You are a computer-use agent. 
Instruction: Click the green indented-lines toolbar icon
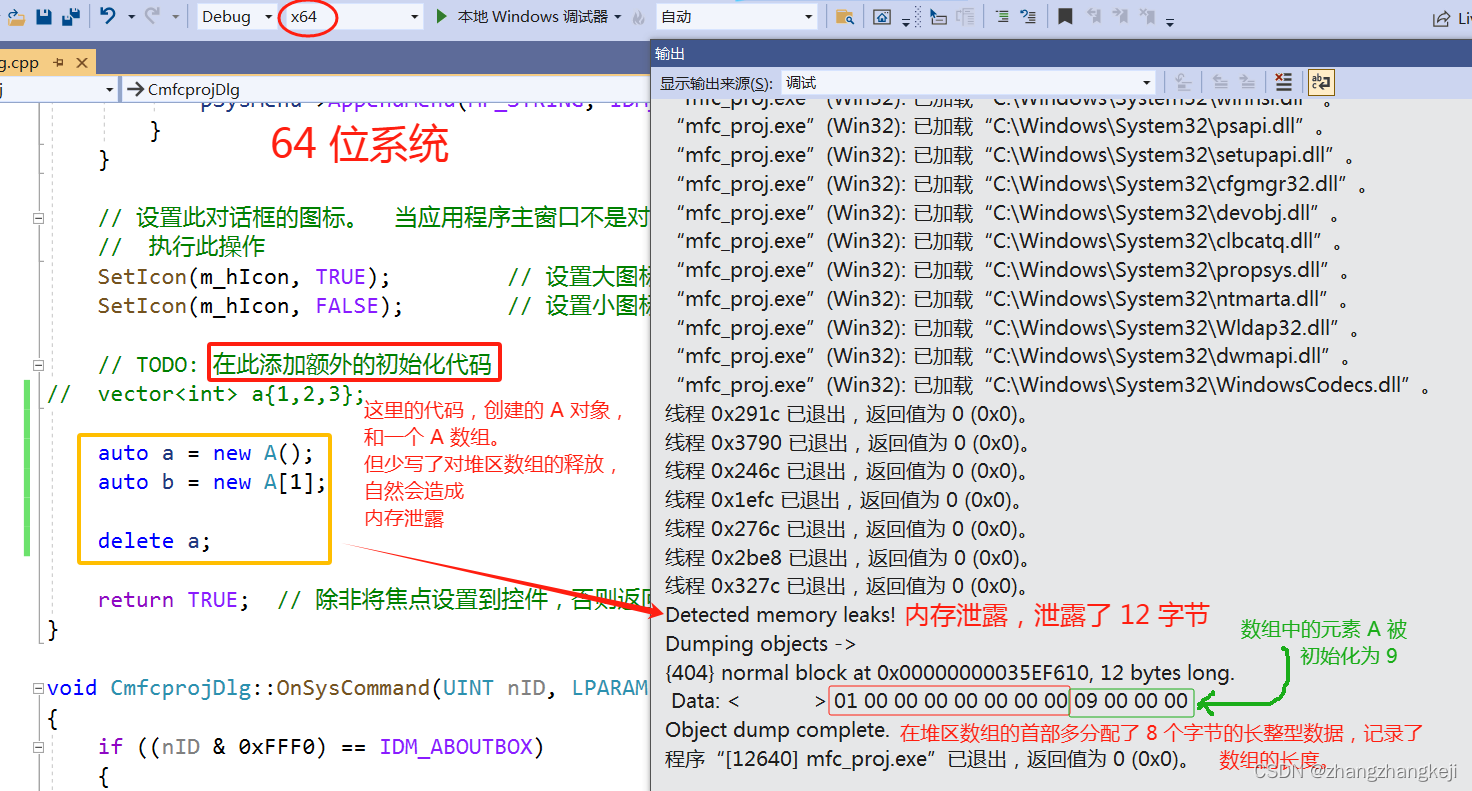click(x=1002, y=17)
